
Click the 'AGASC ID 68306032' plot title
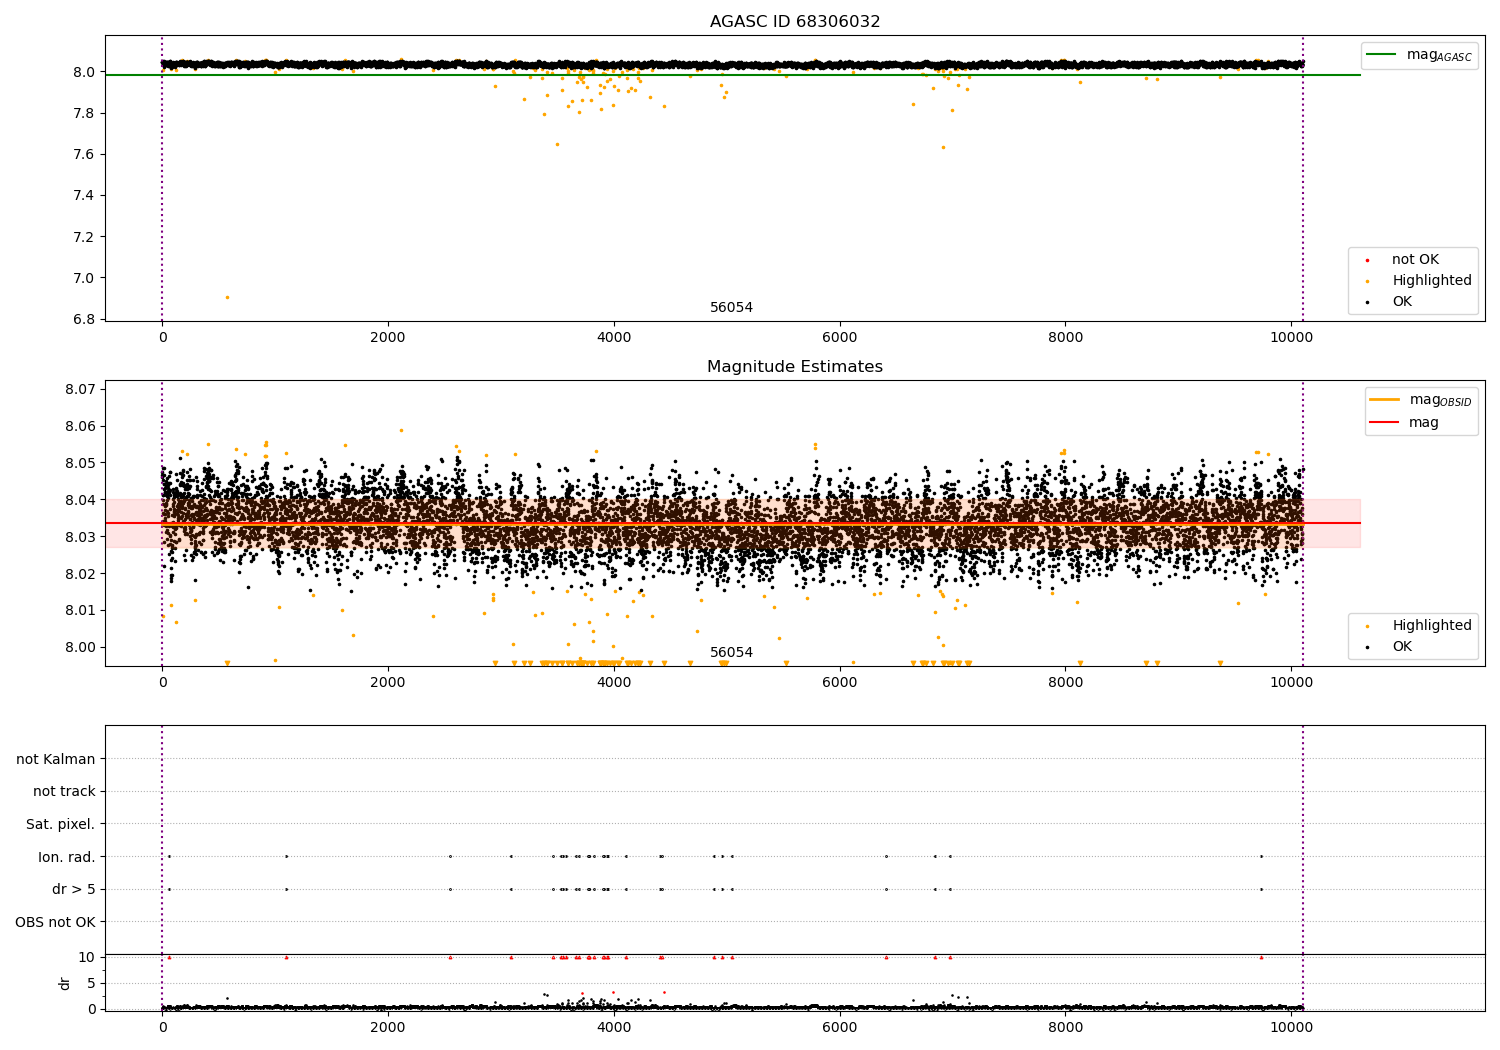[794, 22]
